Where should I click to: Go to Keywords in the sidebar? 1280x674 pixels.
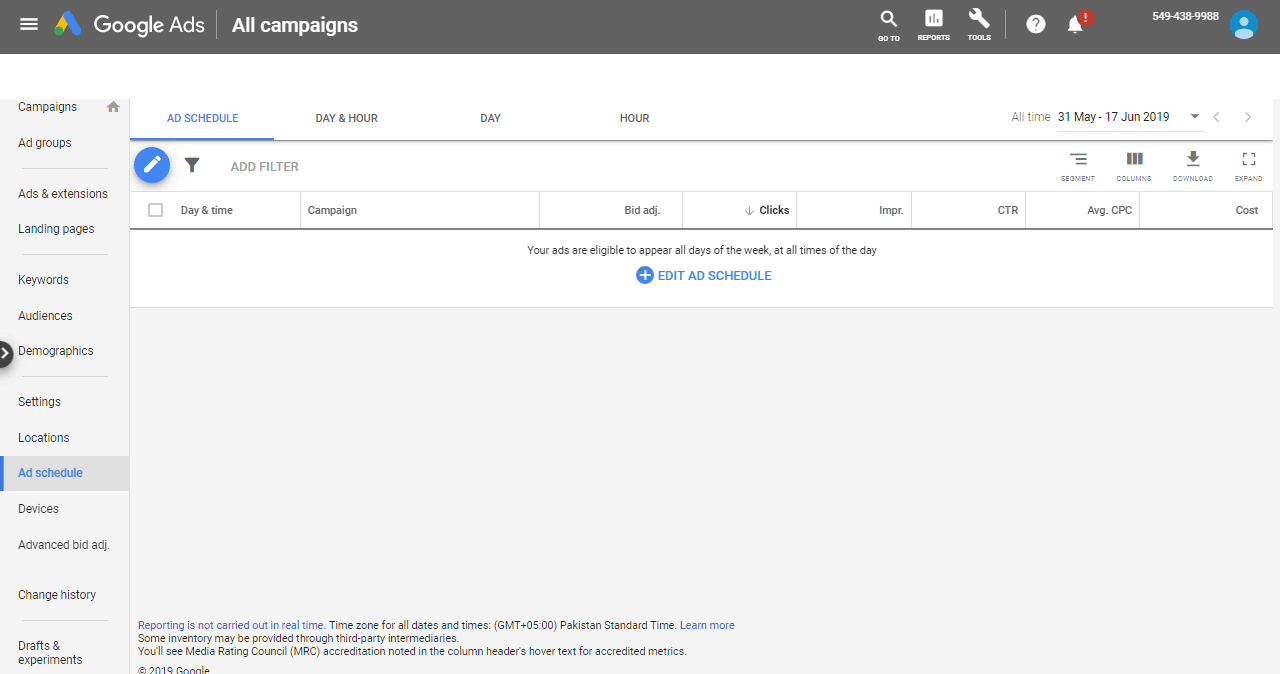(x=43, y=280)
